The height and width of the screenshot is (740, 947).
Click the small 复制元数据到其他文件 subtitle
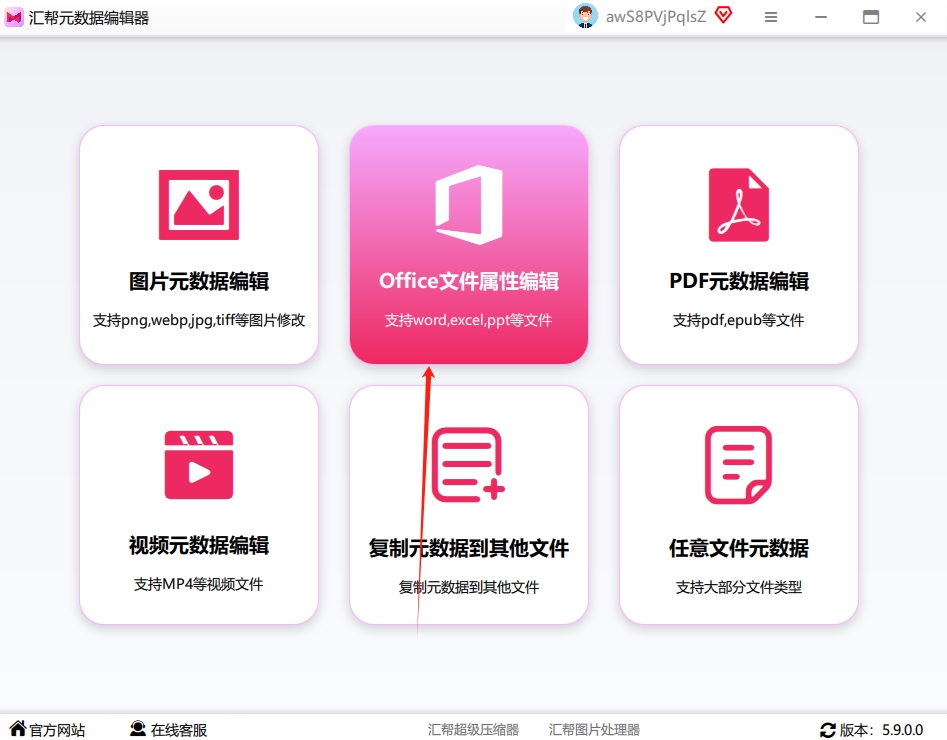click(469, 587)
